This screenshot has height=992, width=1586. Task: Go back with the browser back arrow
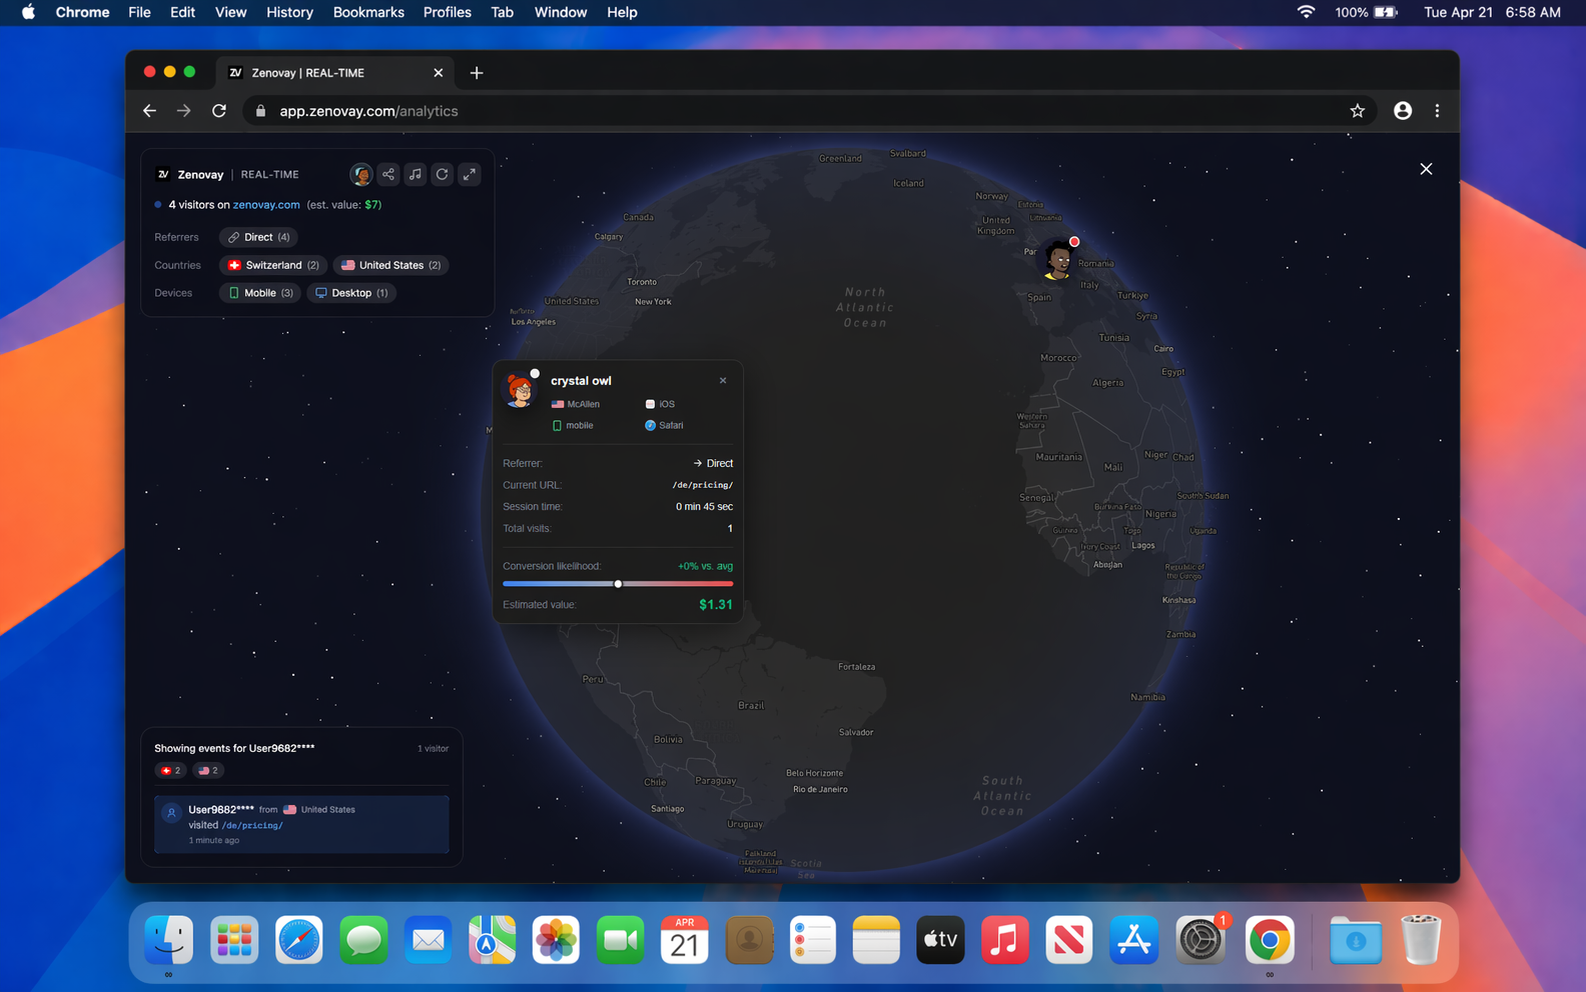tap(149, 111)
